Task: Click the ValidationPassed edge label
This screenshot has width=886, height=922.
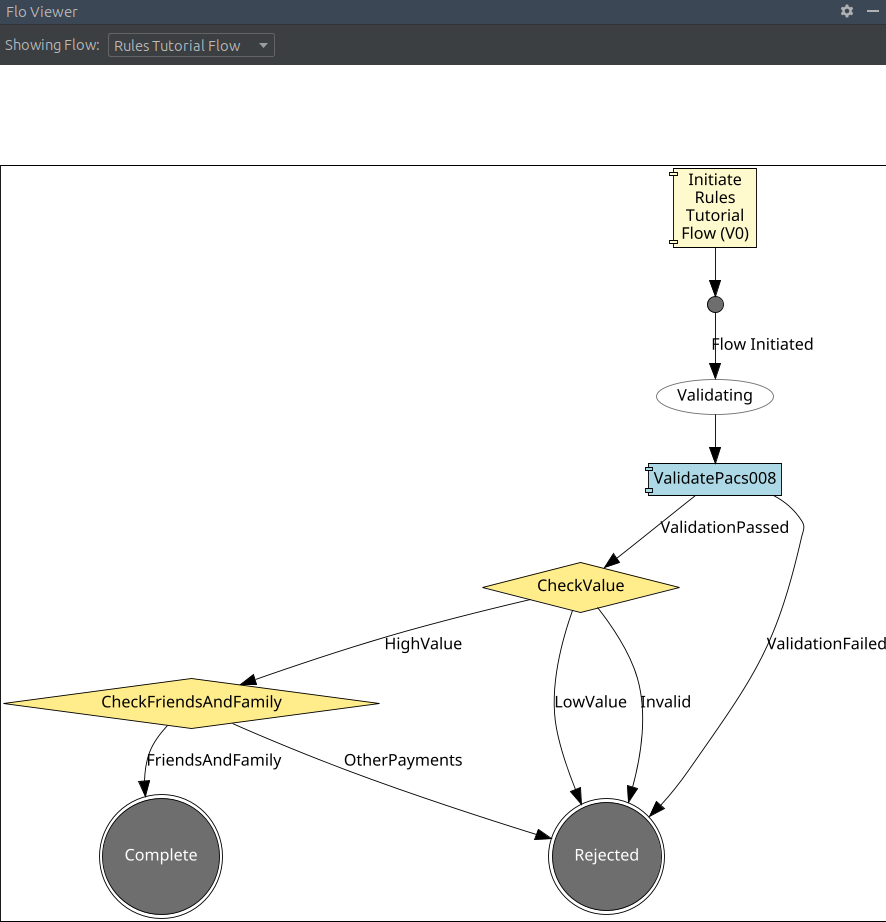Action: 724,527
